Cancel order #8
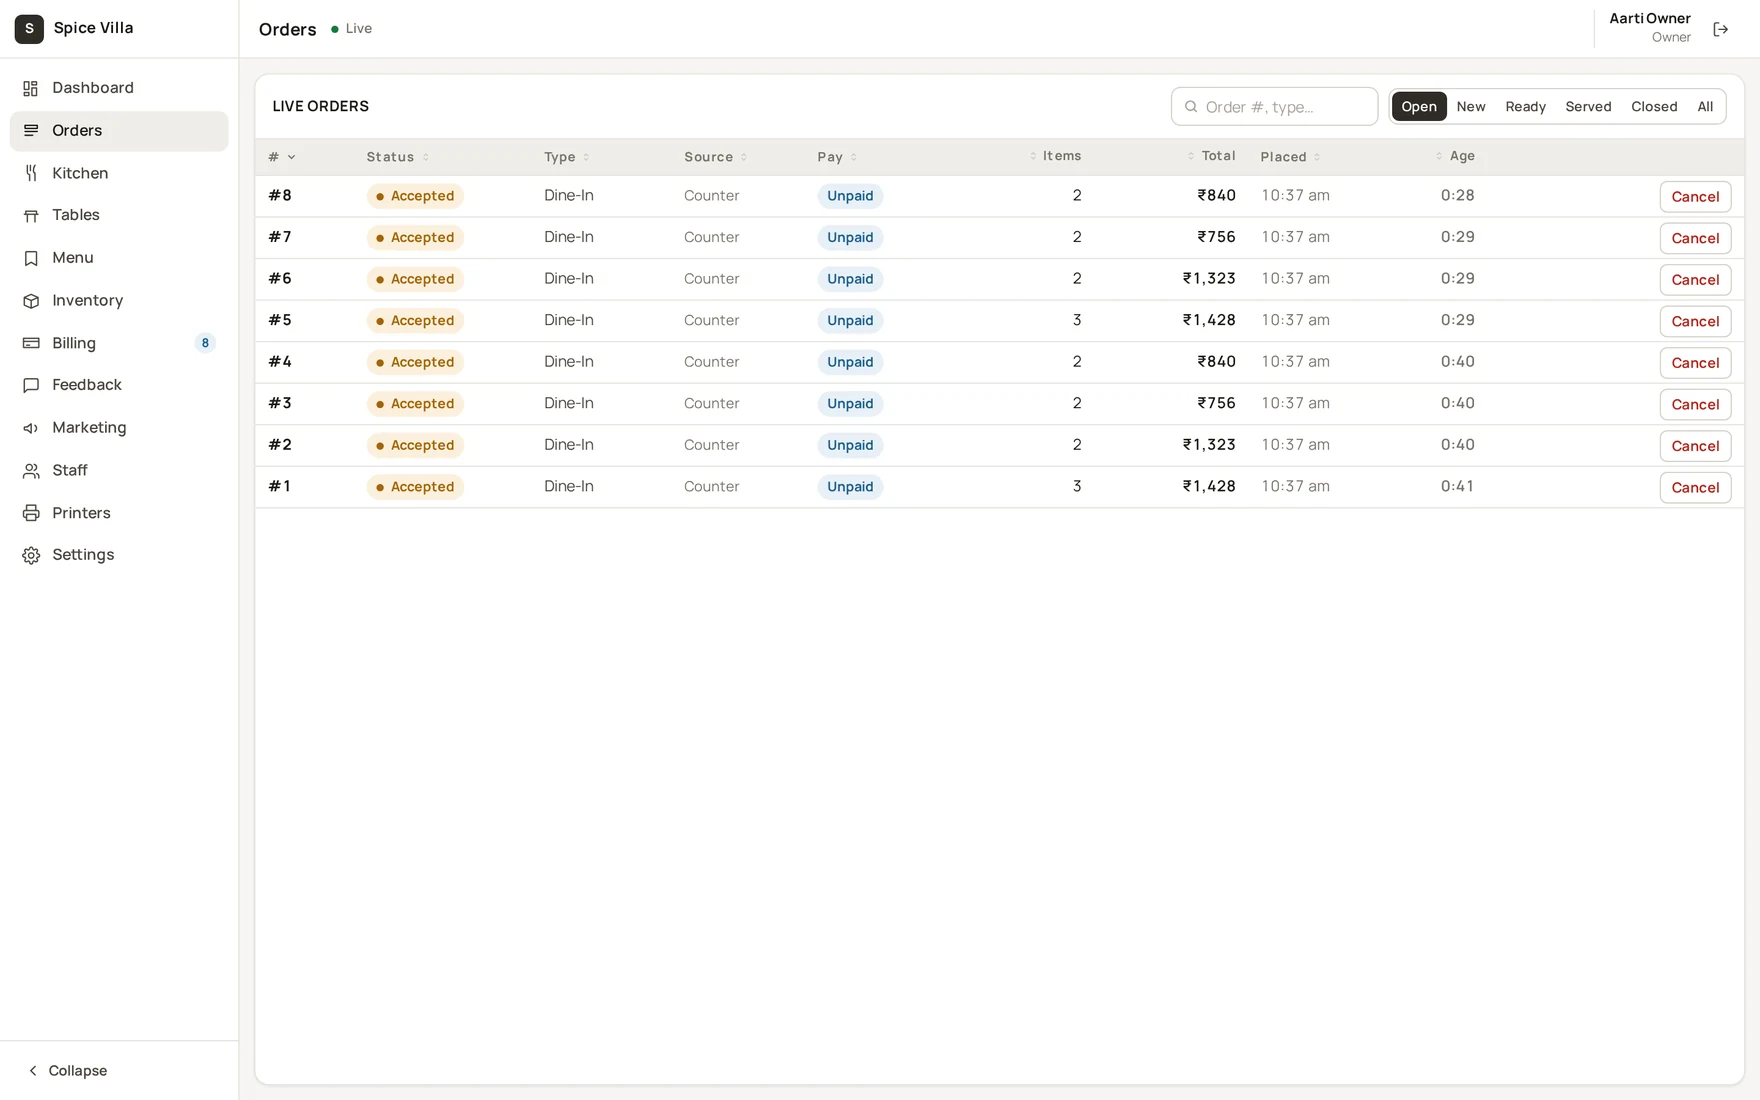1760x1100 pixels. point(1695,197)
